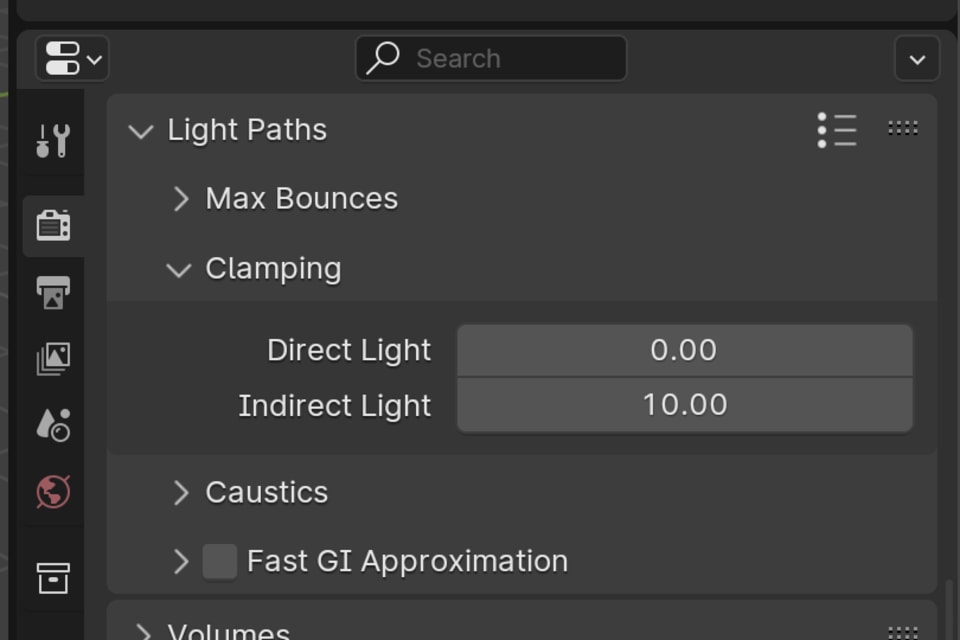This screenshot has height=640, width=960.
Task: Select the World properties tab
Action: click(x=53, y=491)
